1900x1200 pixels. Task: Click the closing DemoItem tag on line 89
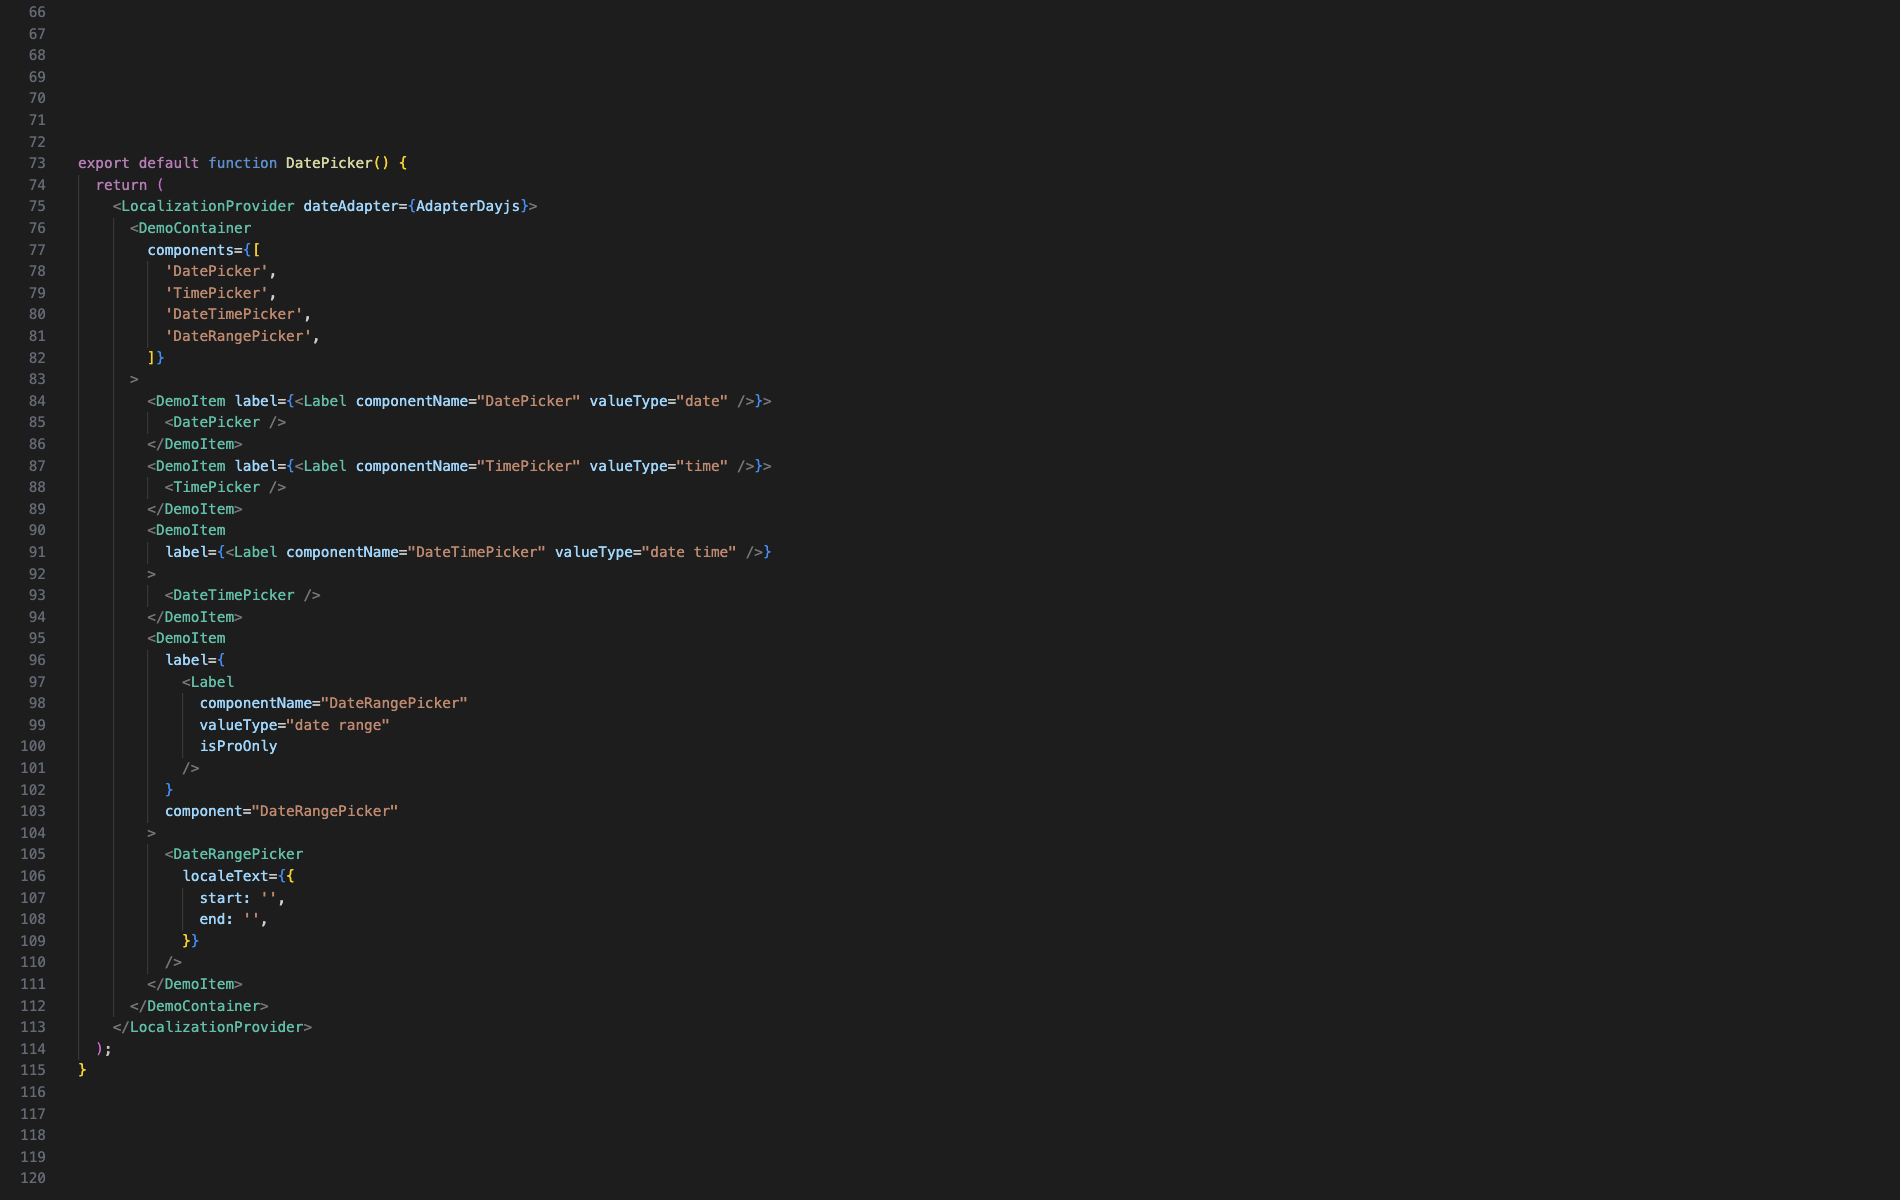pos(195,509)
